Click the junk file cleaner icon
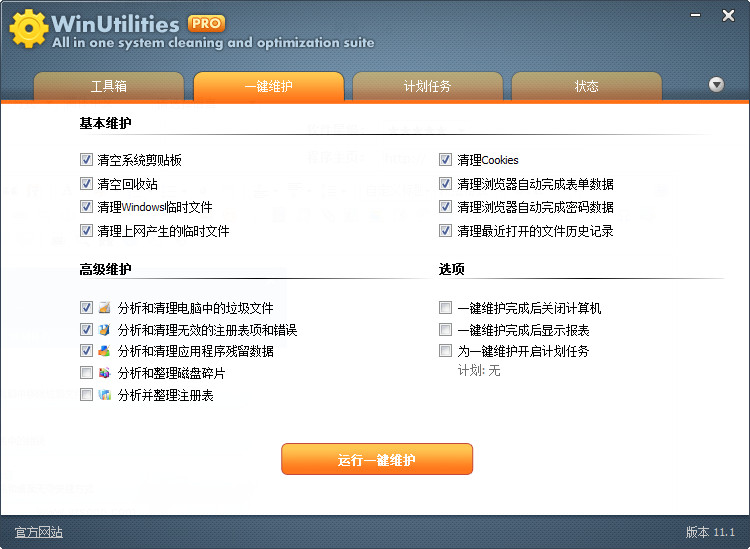This screenshot has width=750, height=549. click(104, 307)
